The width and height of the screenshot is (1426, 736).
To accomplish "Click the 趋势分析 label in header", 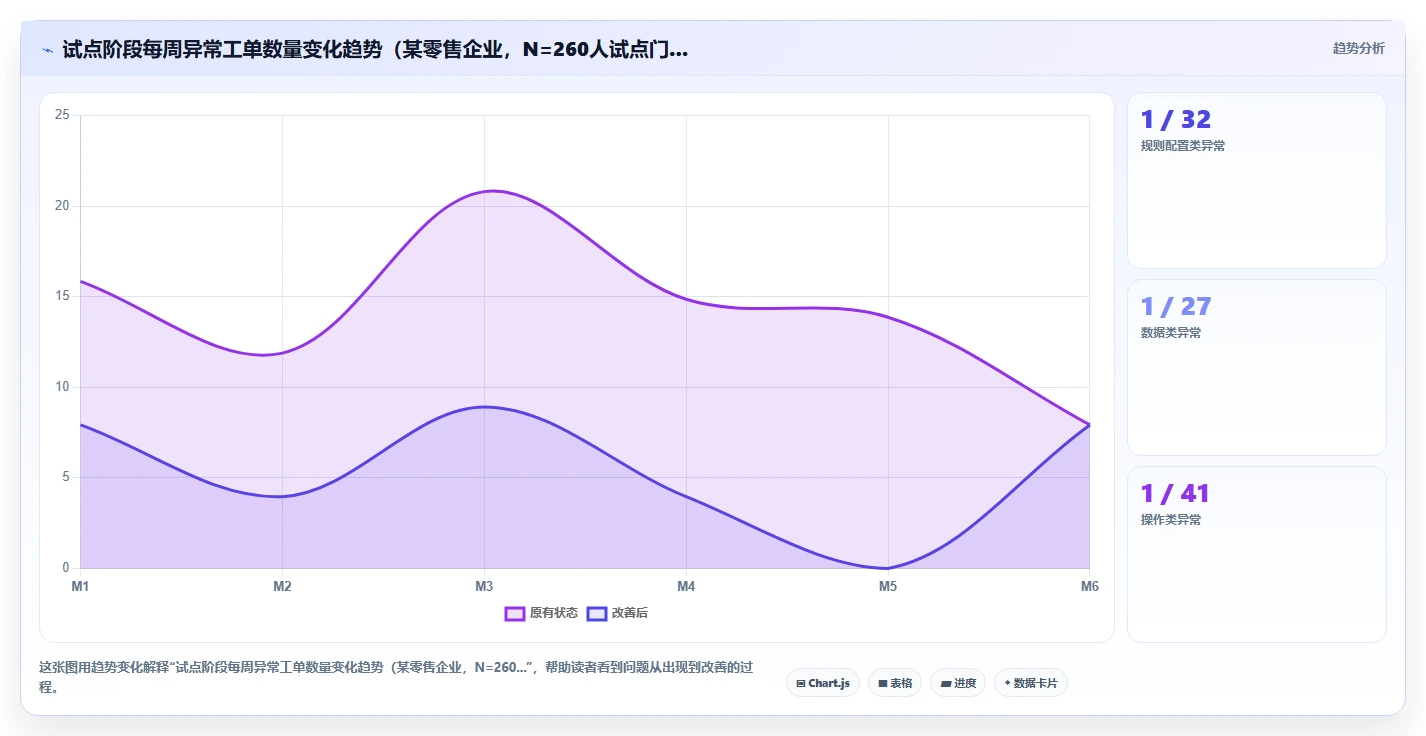I will [1358, 48].
